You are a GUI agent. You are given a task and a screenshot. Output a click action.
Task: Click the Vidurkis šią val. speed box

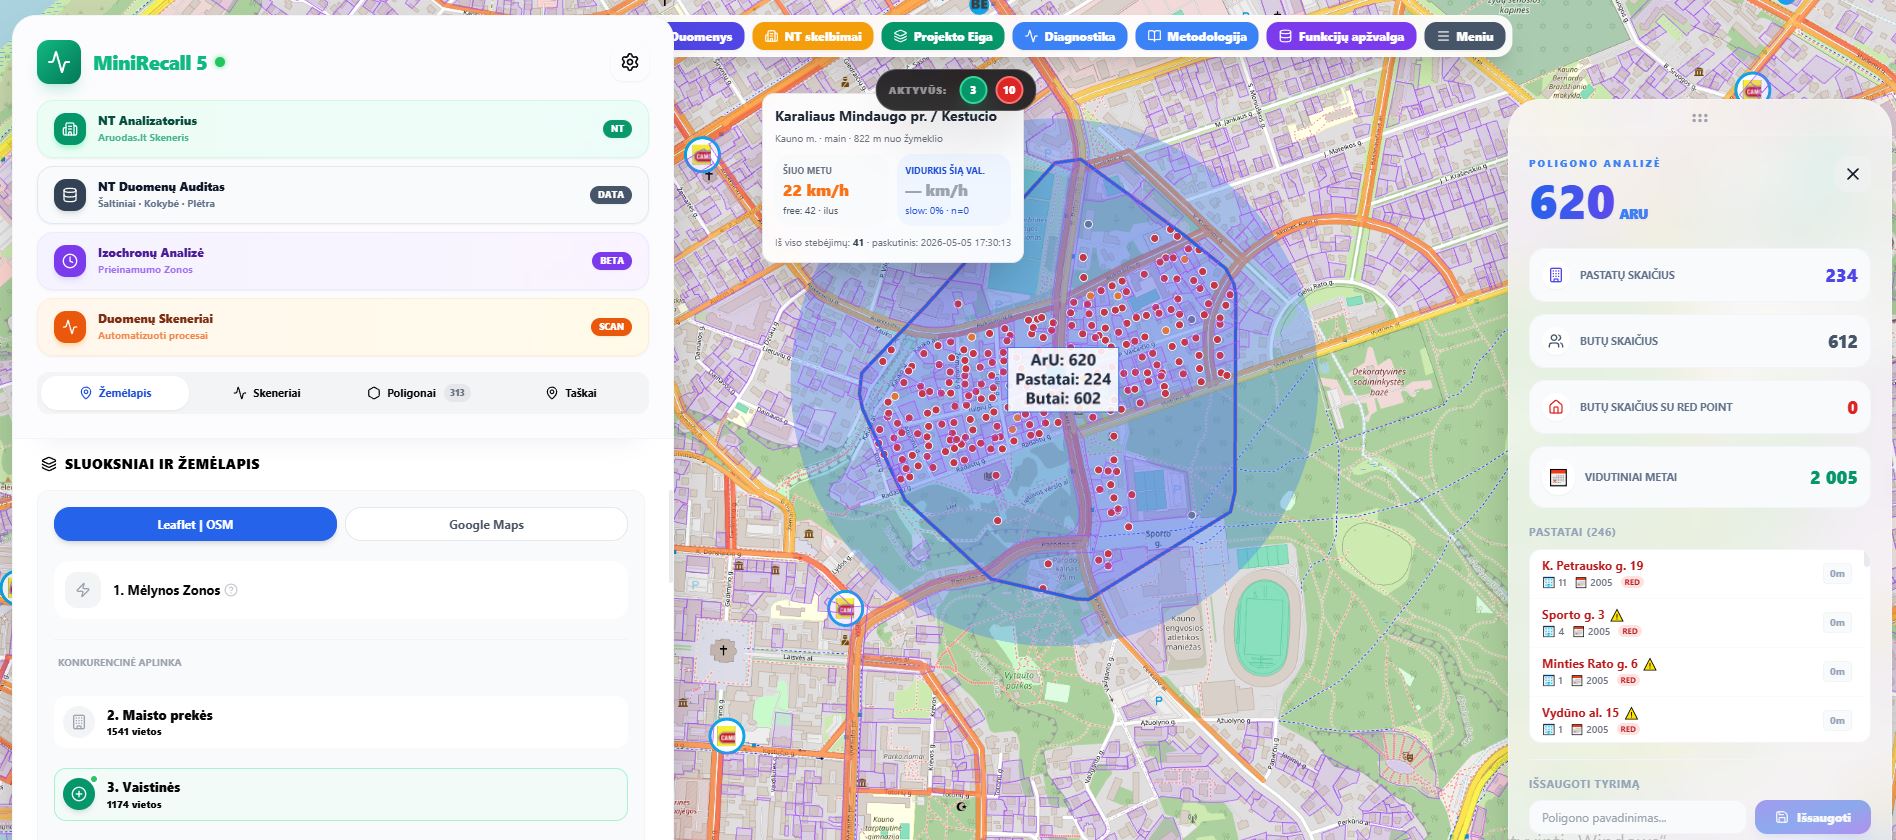pyautogui.click(x=953, y=190)
